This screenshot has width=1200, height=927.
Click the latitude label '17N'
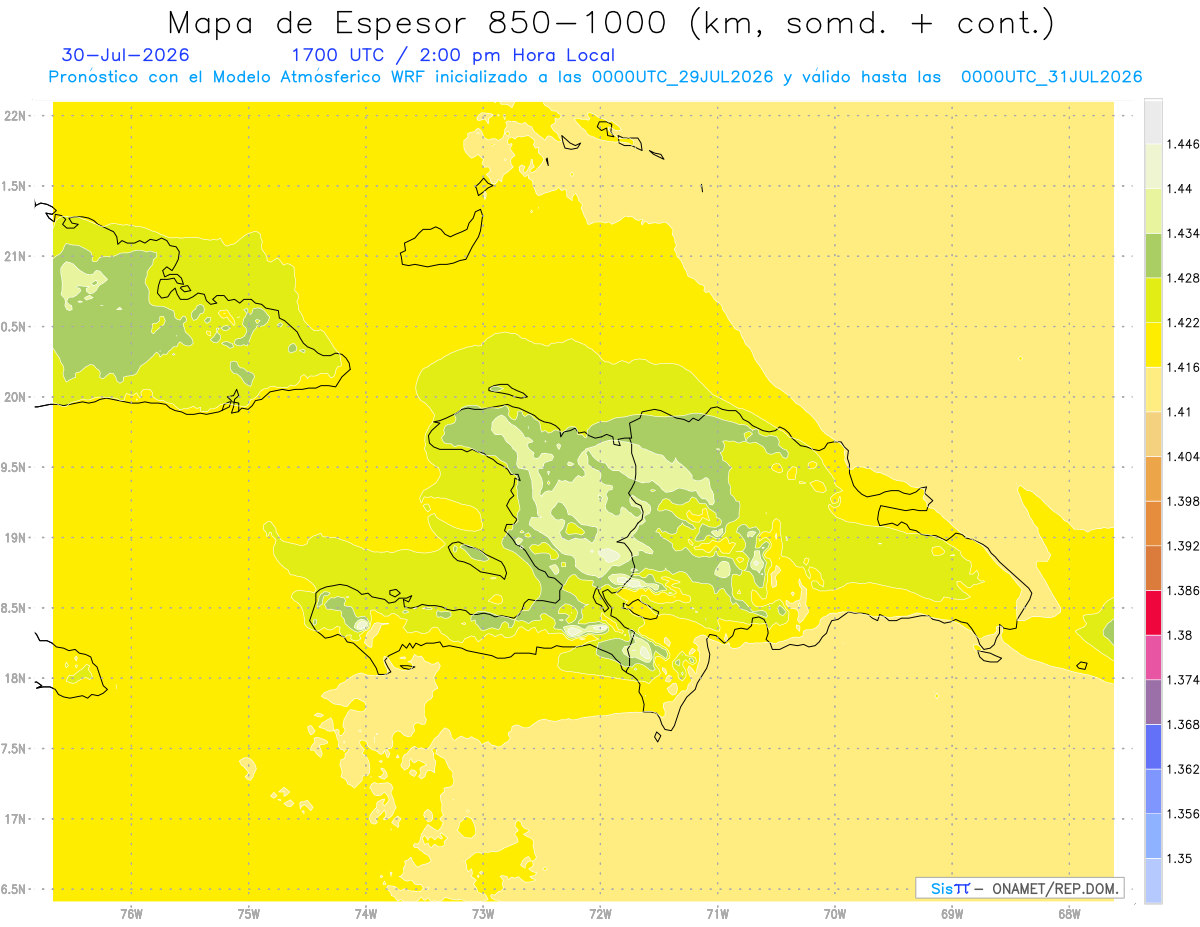[15, 819]
